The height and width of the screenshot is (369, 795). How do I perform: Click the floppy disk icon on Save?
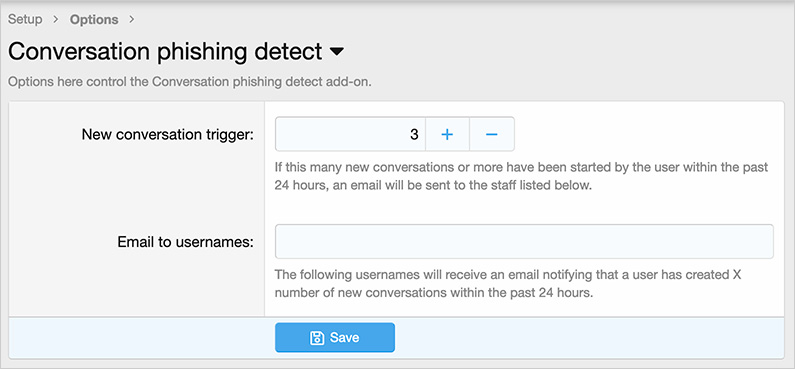tap(317, 338)
